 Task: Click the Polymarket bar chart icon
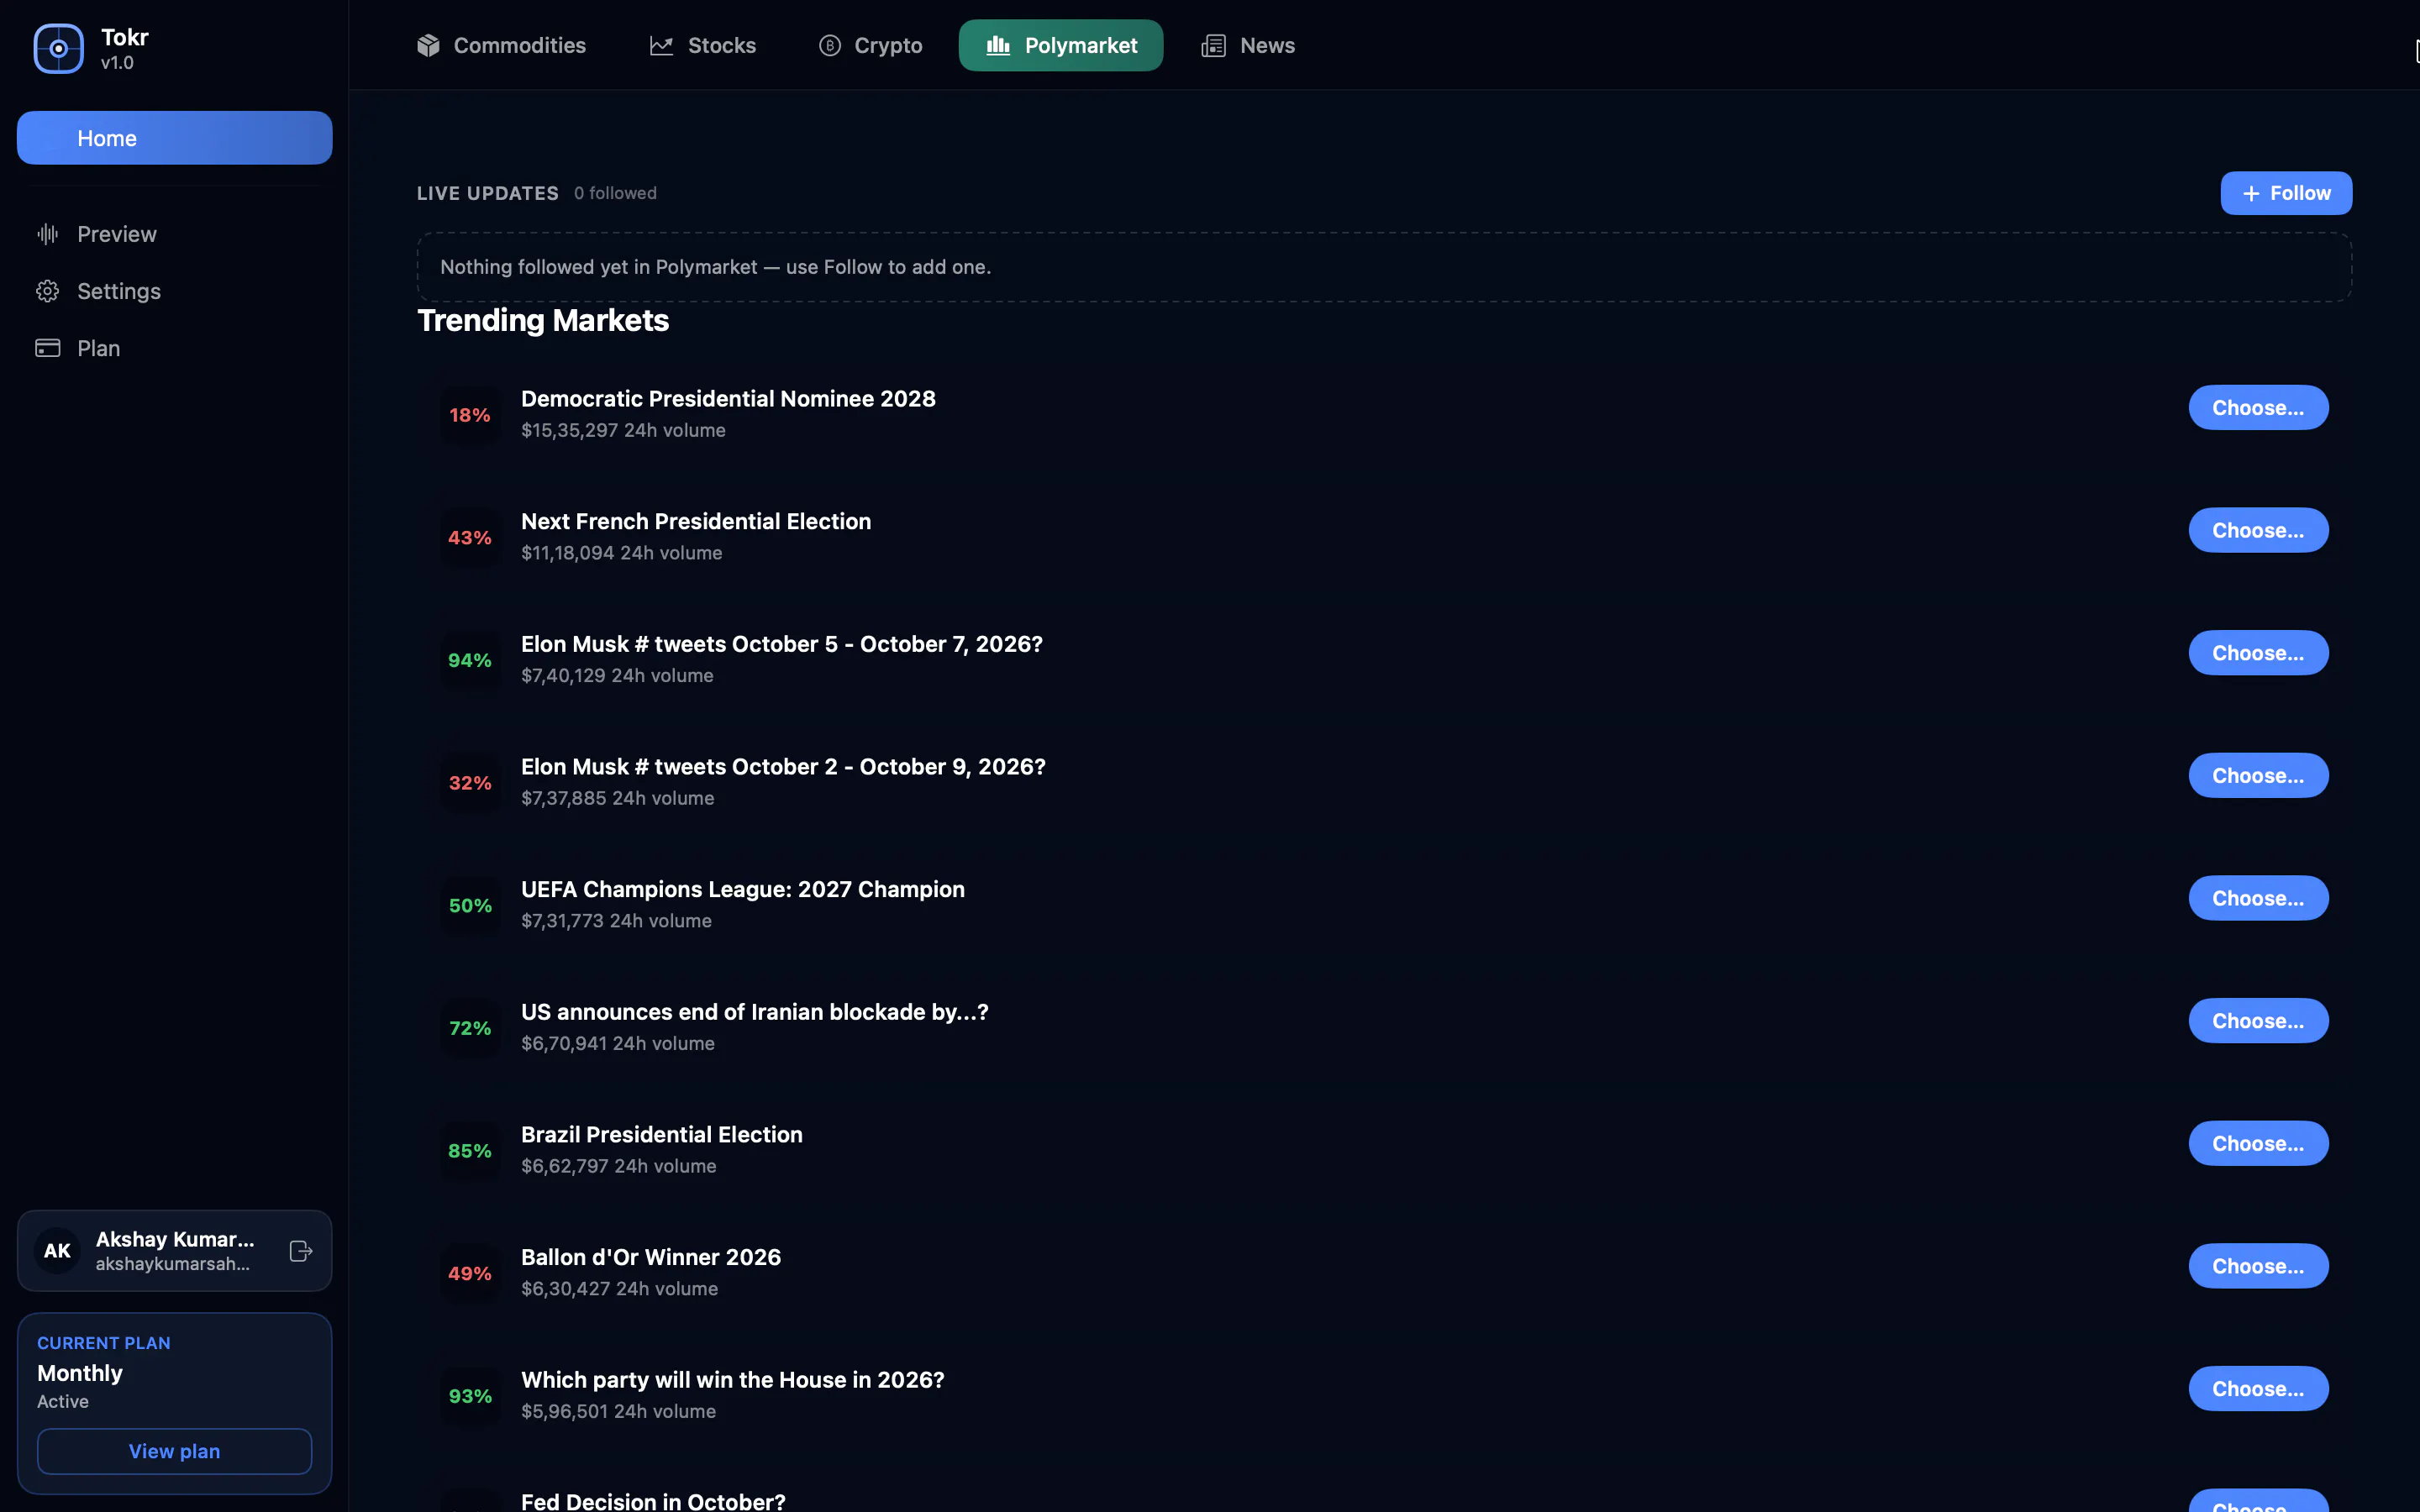point(998,46)
